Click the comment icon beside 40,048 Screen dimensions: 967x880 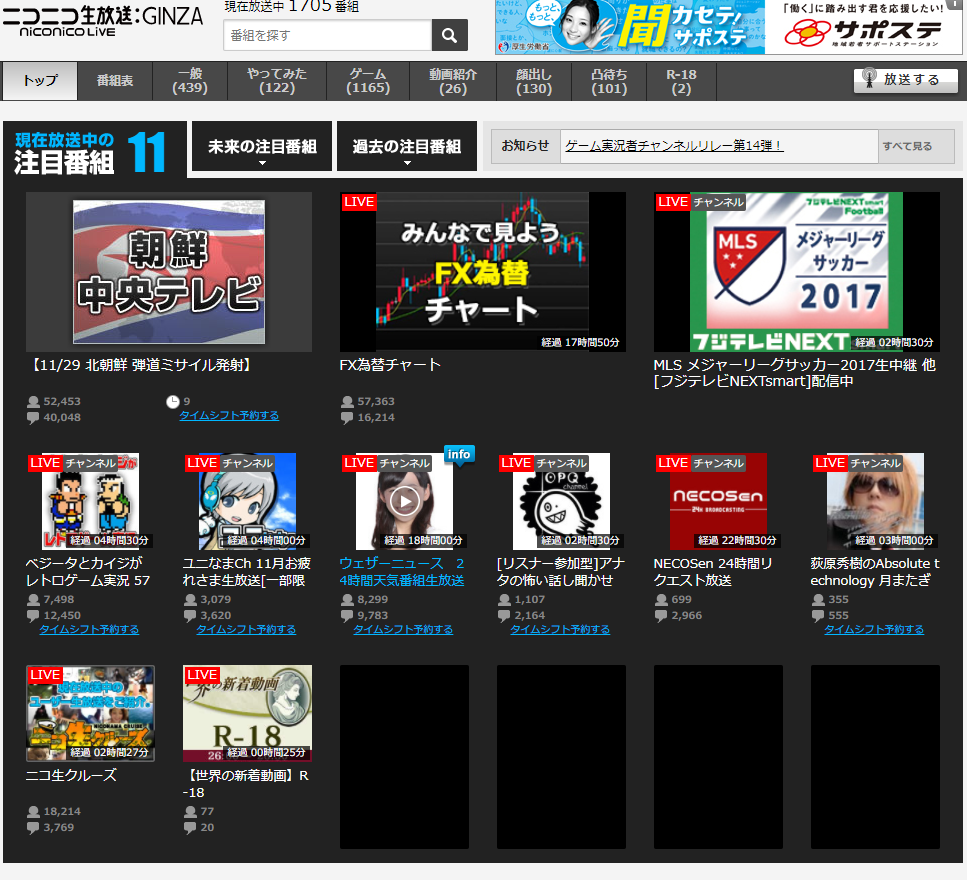pyautogui.click(x=33, y=418)
